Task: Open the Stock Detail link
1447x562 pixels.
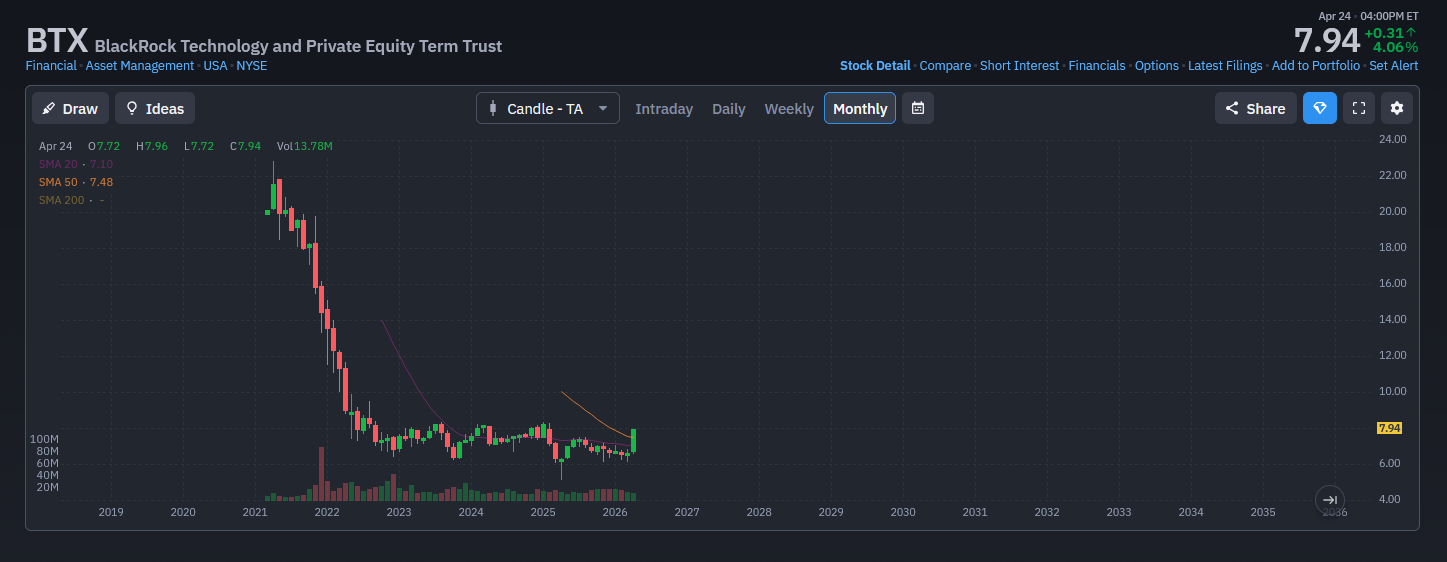Action: 875,66
